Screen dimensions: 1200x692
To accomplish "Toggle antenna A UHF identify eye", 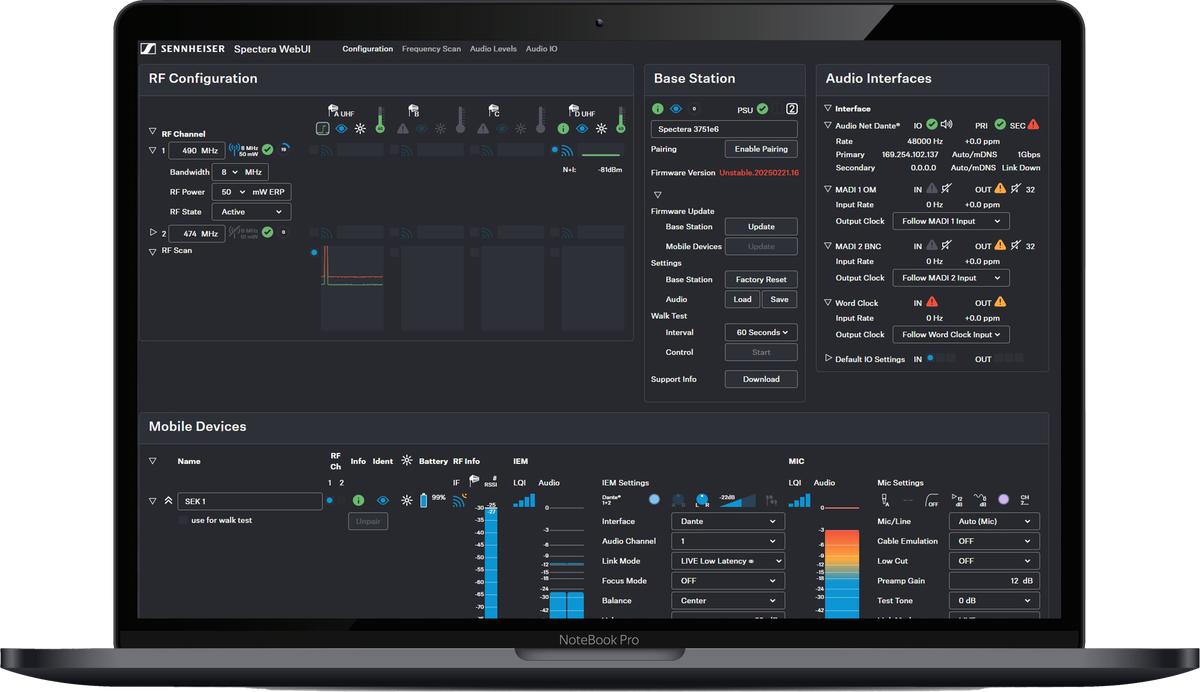I will 340,128.
